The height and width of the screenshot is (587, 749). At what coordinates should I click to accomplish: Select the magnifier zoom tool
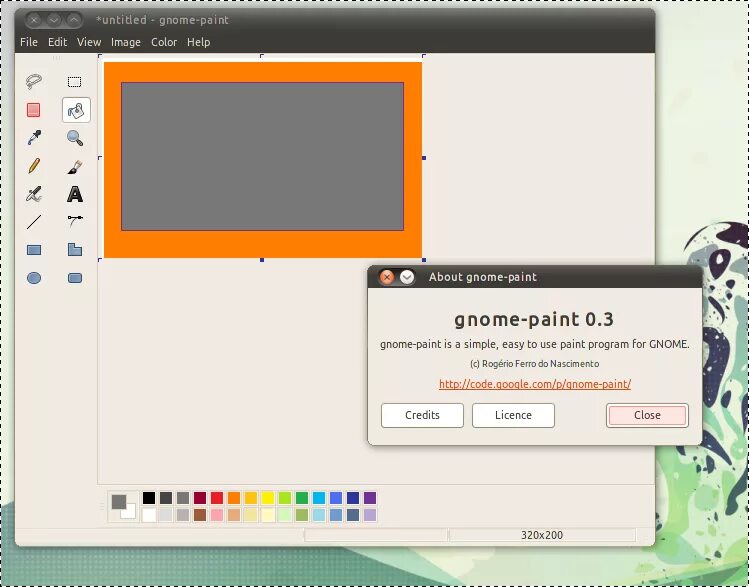pyautogui.click(x=75, y=138)
